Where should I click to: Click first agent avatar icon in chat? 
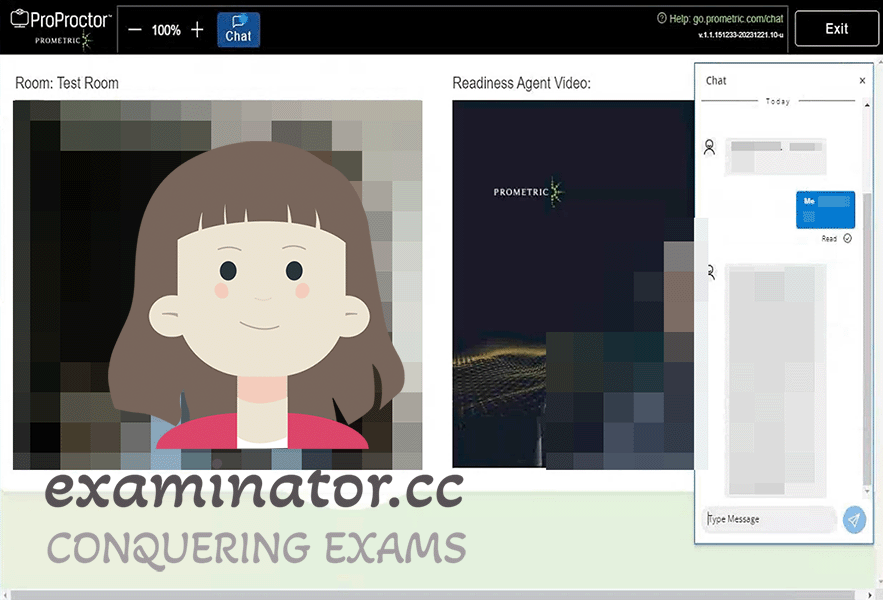point(710,147)
